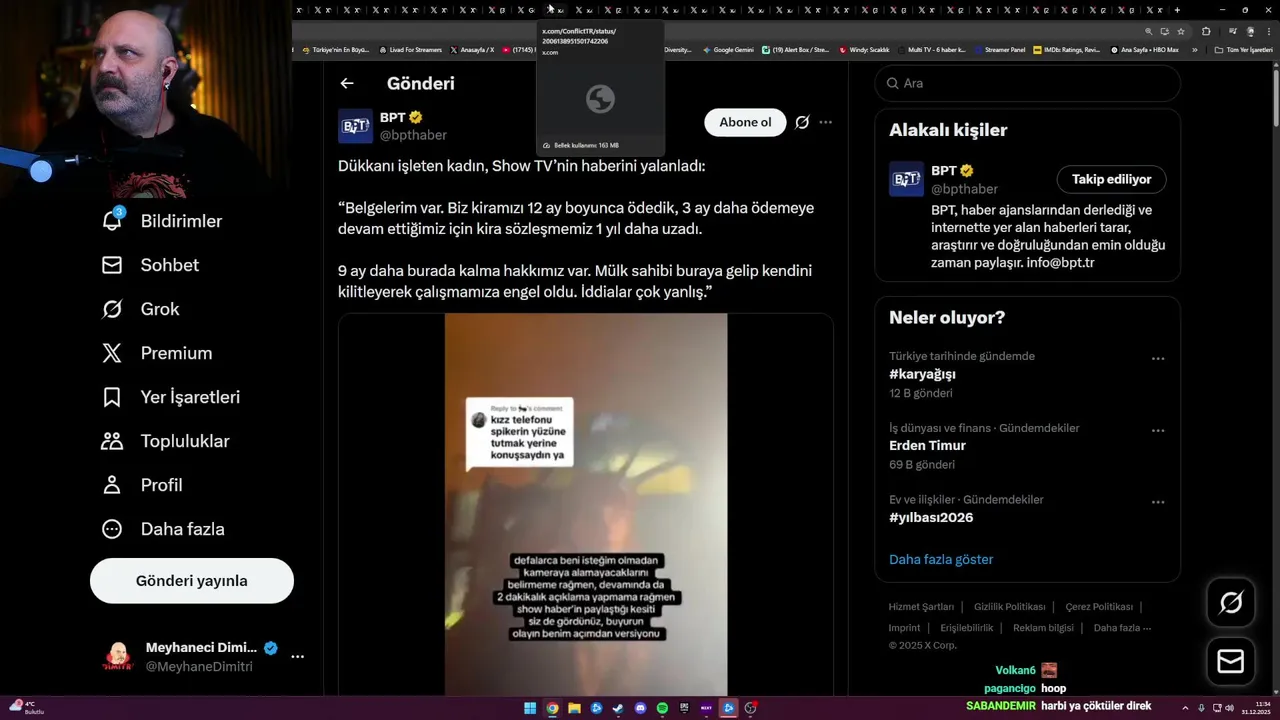Open Steam from the taskbar

[618, 708]
